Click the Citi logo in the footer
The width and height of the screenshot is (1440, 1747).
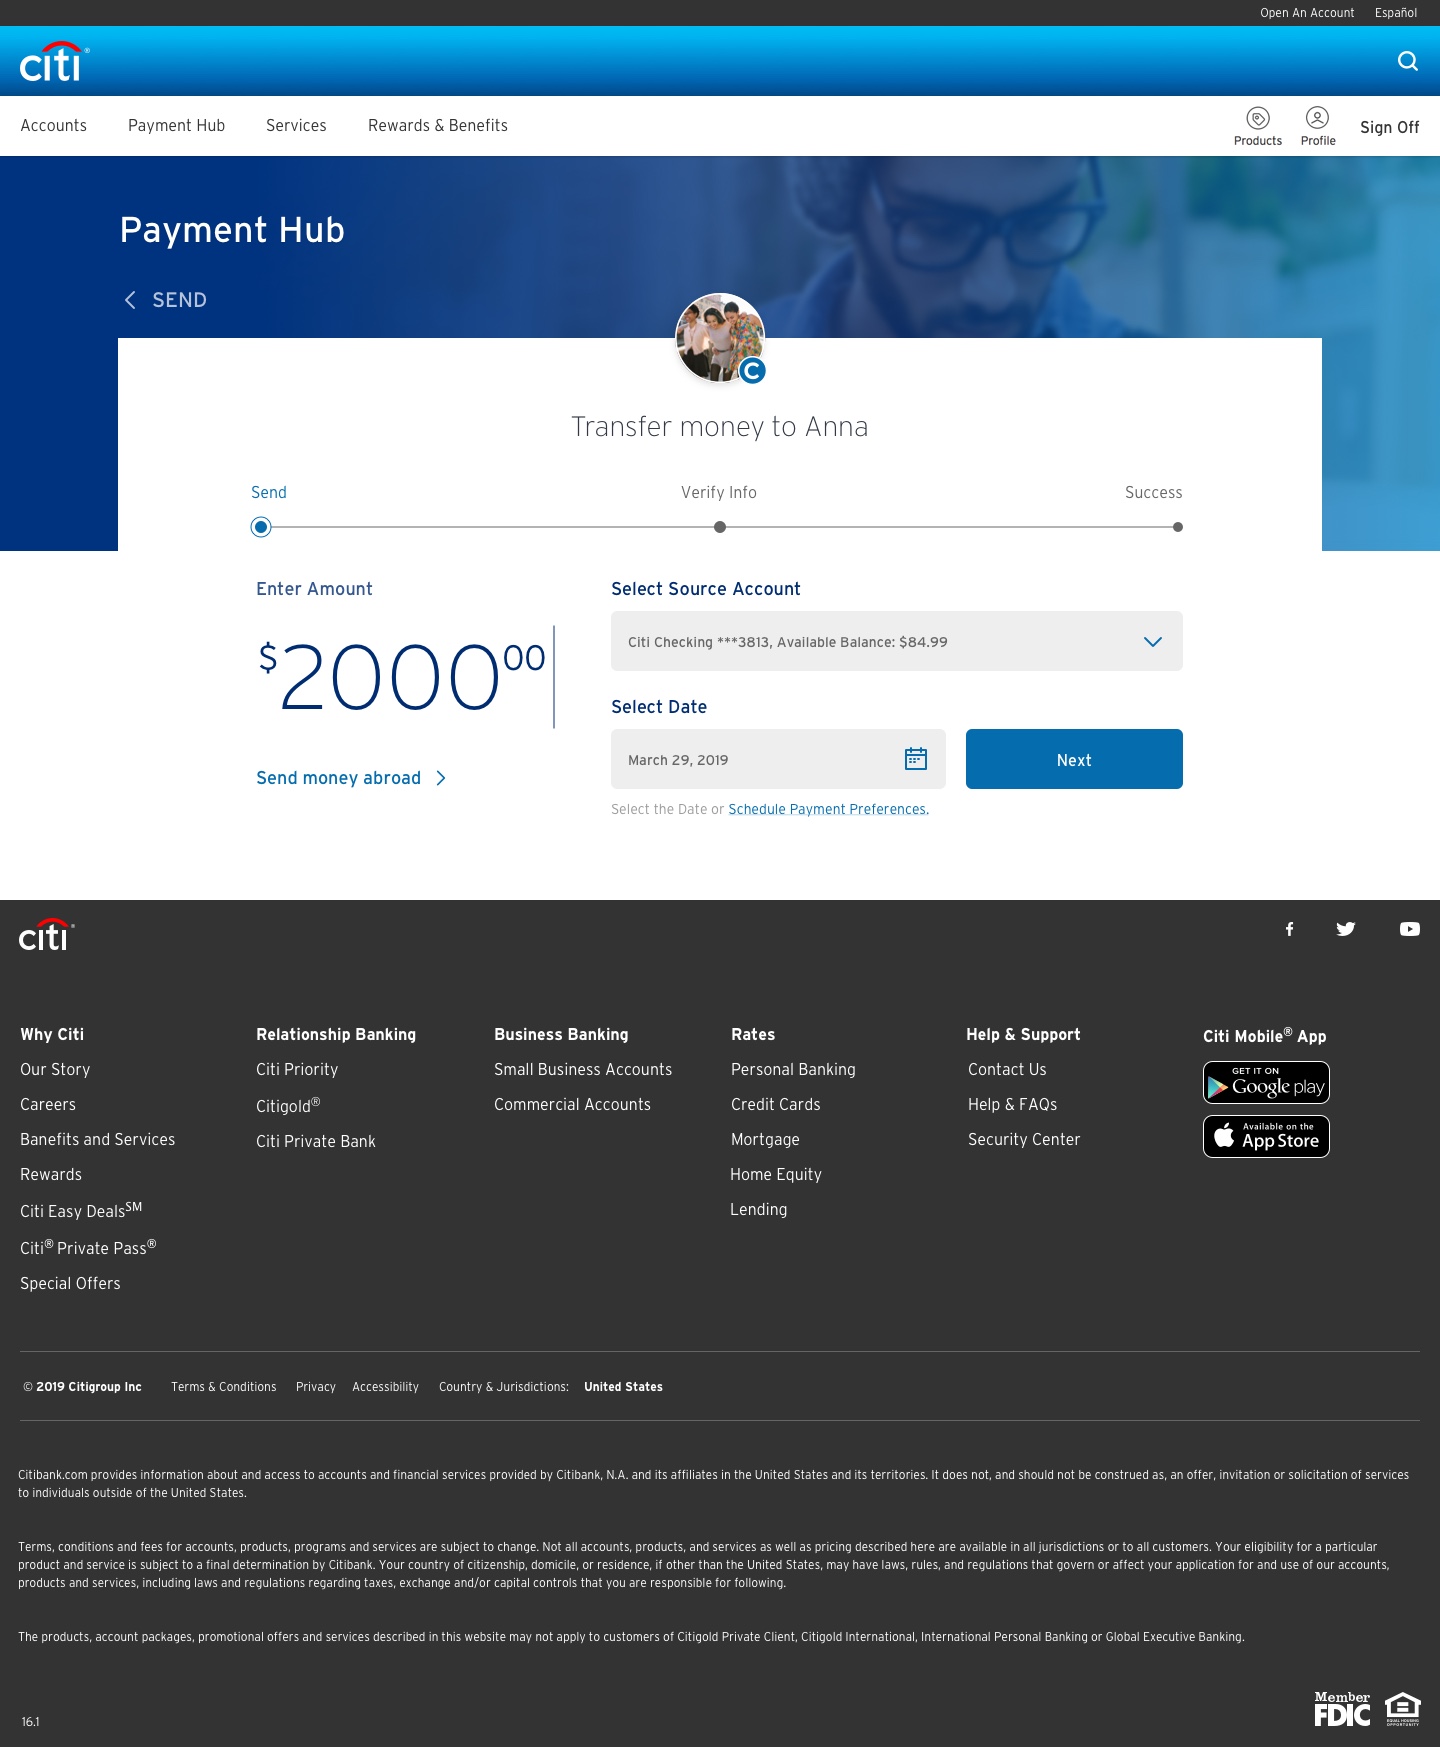point(46,935)
